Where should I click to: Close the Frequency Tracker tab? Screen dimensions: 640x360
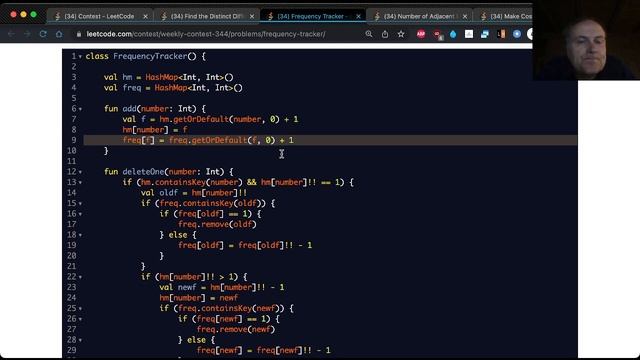pos(358,16)
